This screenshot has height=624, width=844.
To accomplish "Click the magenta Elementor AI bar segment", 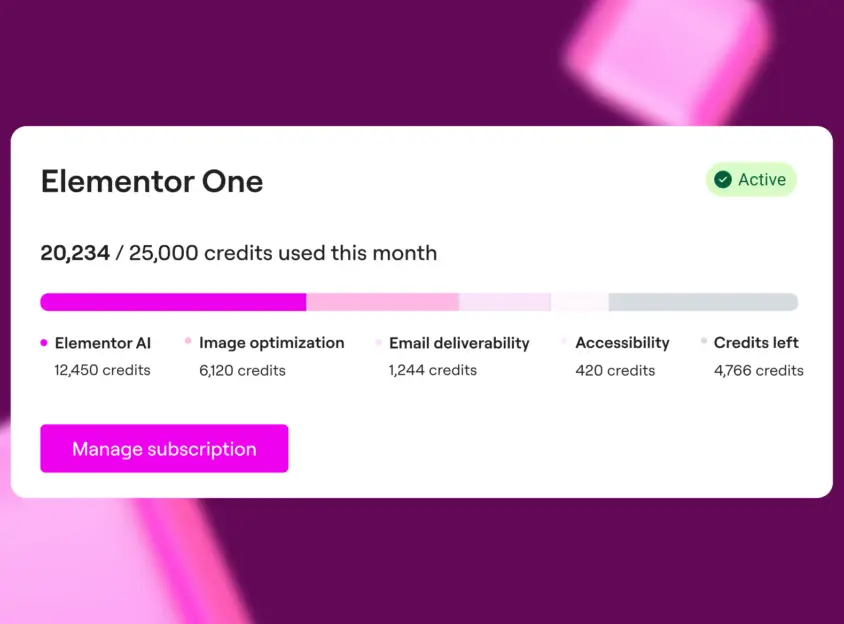I will (173, 302).
